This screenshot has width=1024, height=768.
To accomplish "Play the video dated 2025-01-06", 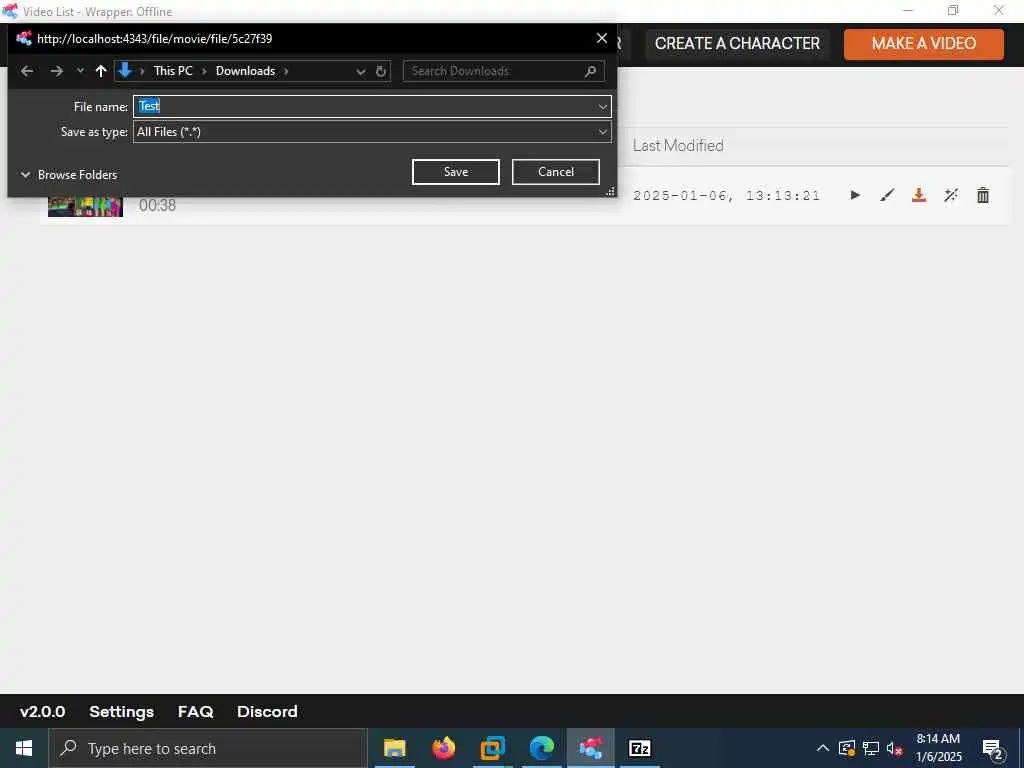I will click(x=855, y=195).
